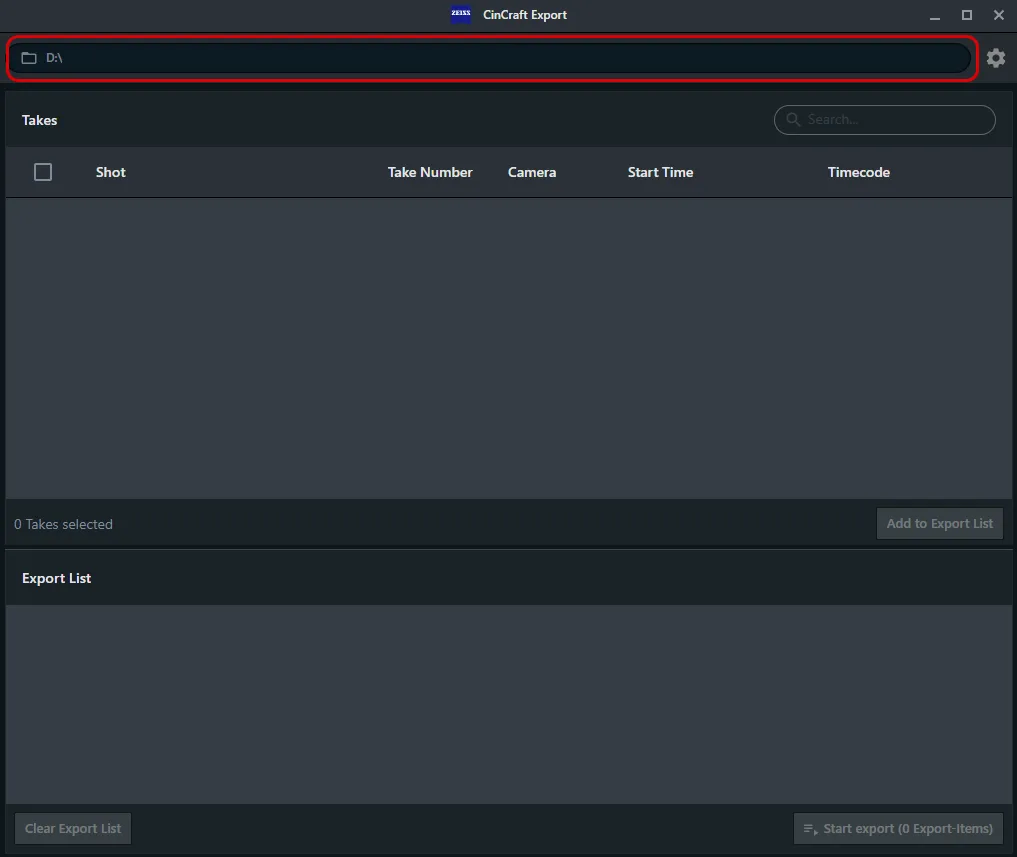Image resolution: width=1017 pixels, height=857 pixels.
Task: Click the folder icon in the path bar
Action: click(x=29, y=58)
